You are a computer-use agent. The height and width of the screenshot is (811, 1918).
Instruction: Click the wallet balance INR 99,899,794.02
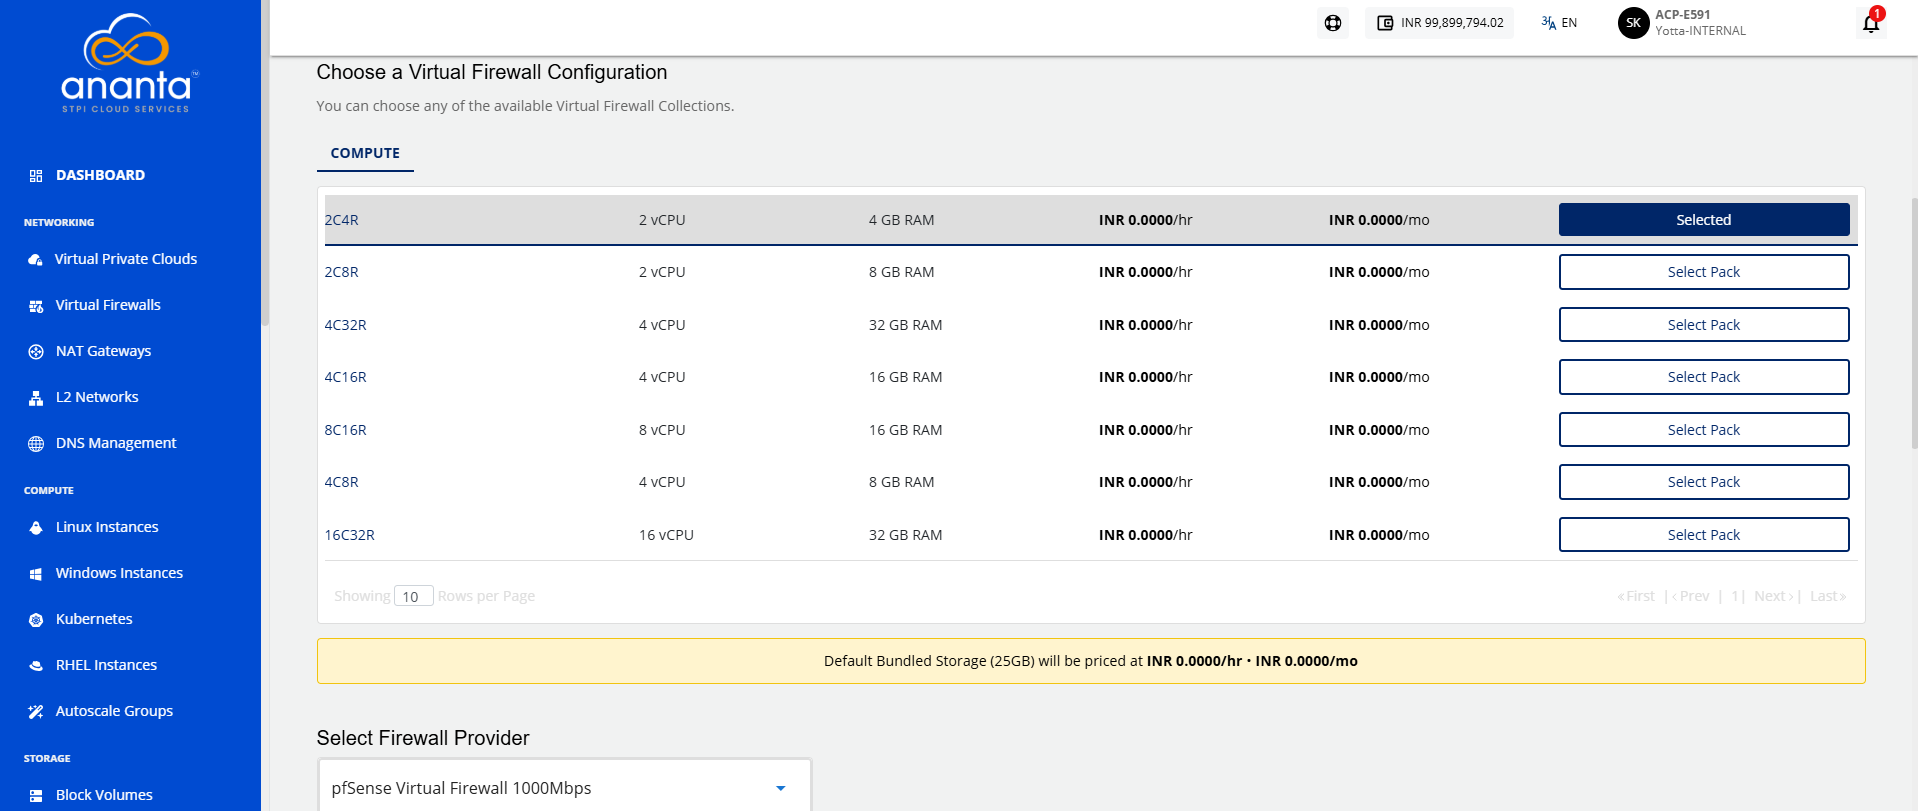pos(1439,23)
